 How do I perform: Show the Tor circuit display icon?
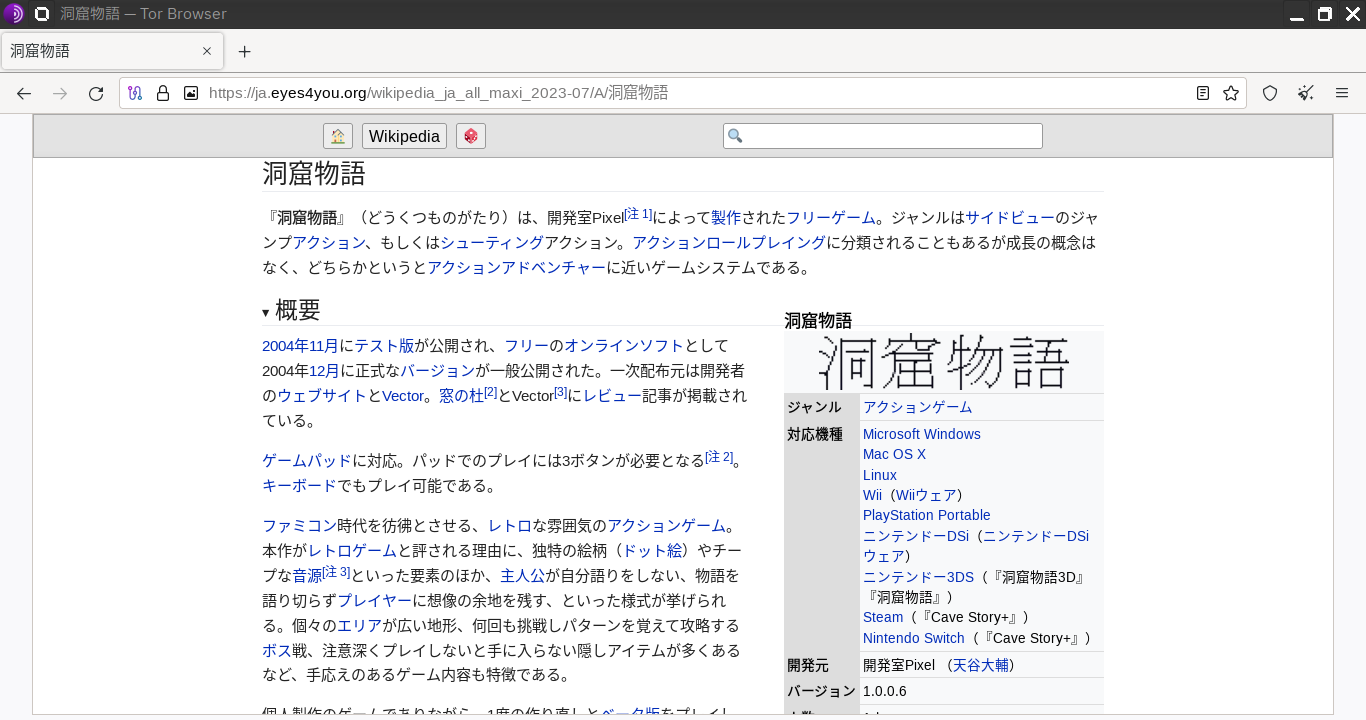pyautogui.click(x=135, y=93)
